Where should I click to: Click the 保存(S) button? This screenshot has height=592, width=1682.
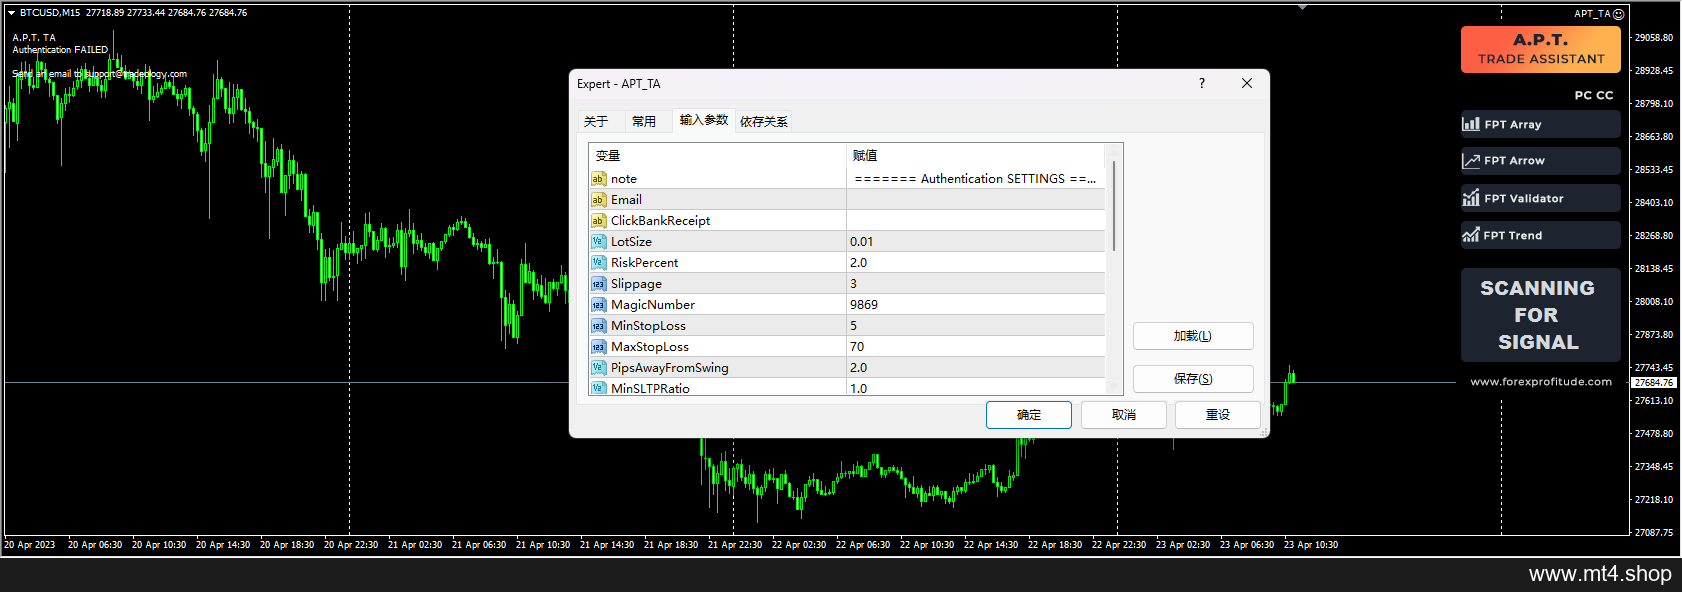tap(1193, 379)
